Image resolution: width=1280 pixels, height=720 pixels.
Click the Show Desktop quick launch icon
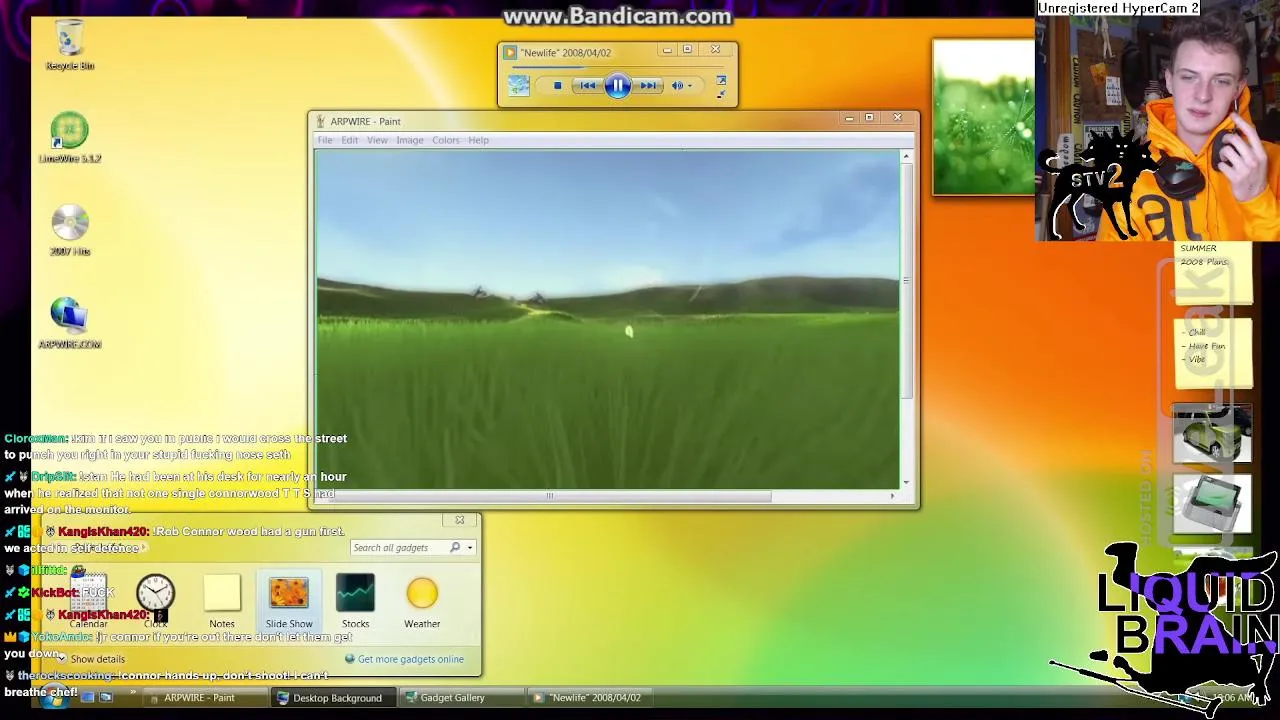coord(88,698)
